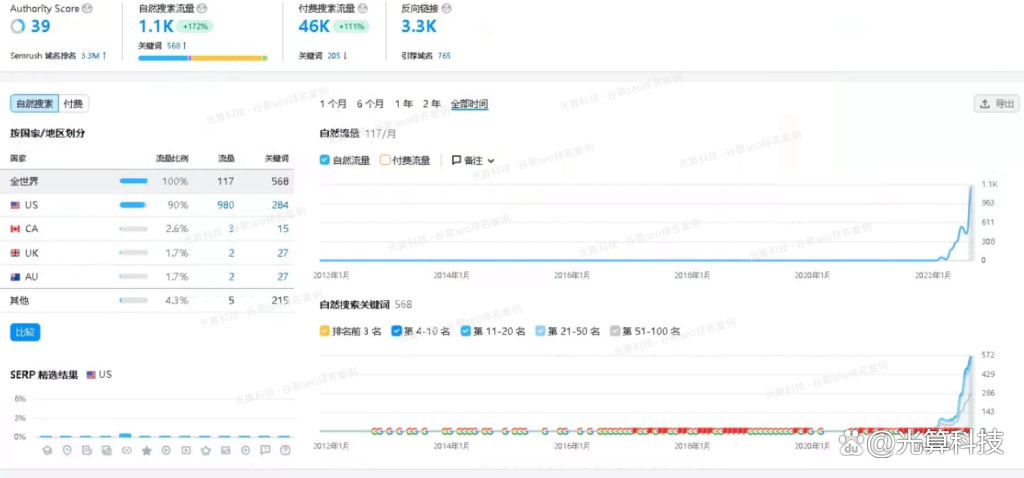Screen dimensions: 1024x478
Task: Click the sitelinks bar in the SERP chart
Action: click(x=125, y=435)
